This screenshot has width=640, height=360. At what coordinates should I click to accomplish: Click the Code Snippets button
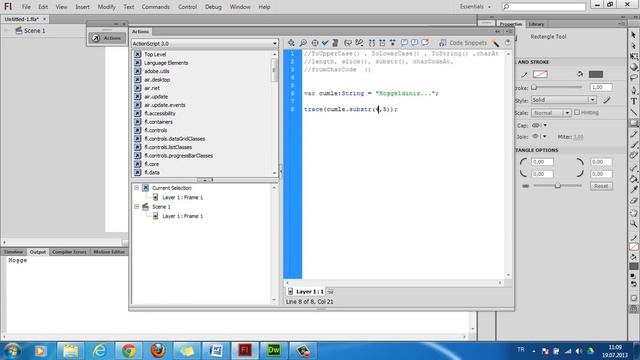coord(463,43)
